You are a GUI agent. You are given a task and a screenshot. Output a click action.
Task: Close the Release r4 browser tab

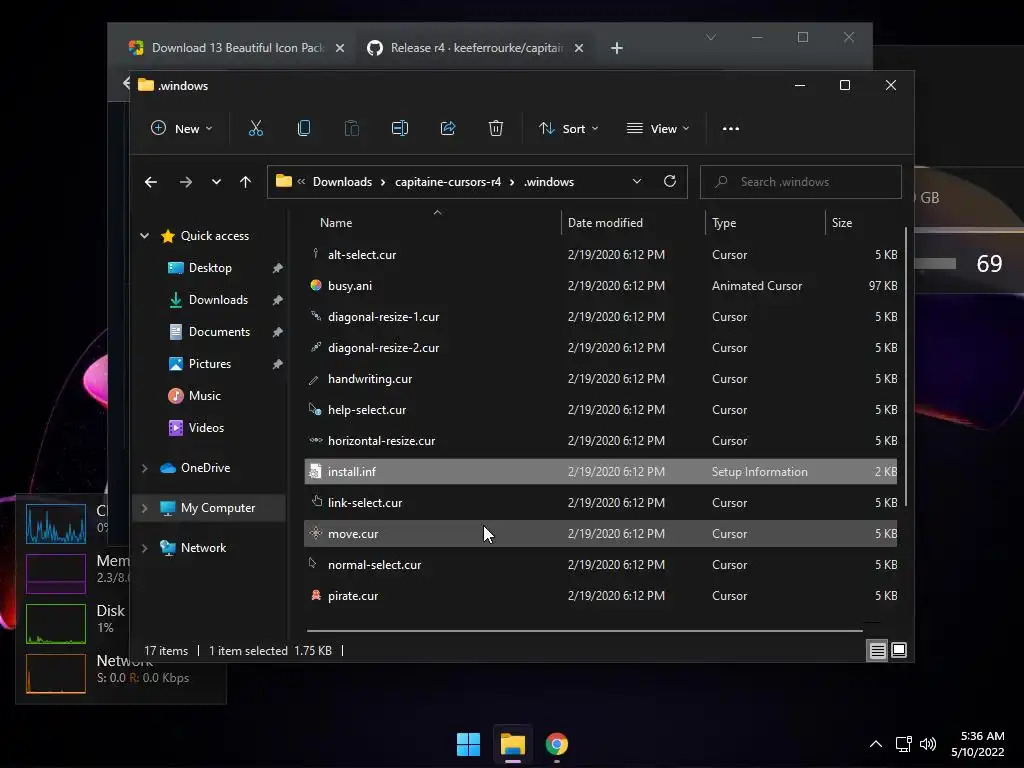pyautogui.click(x=579, y=48)
